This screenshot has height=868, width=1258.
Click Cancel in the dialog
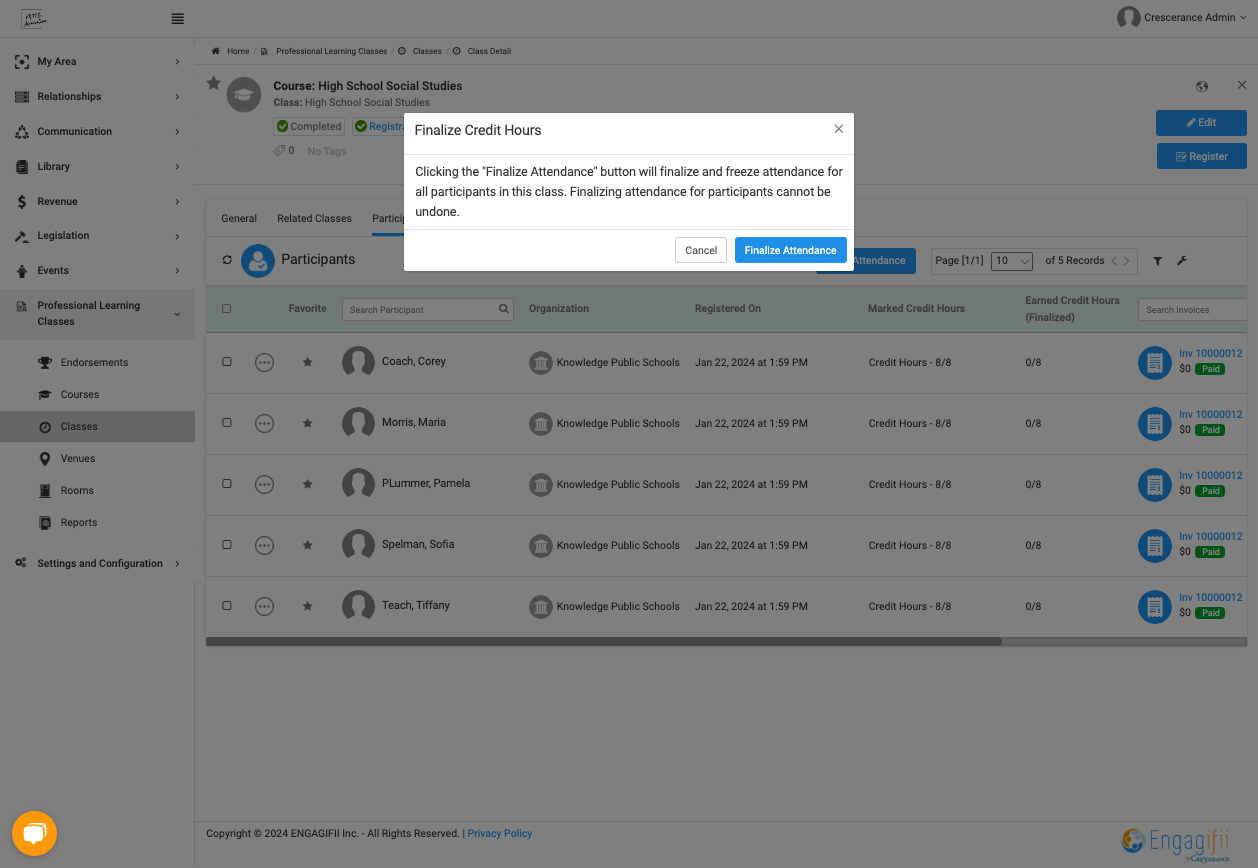(701, 250)
